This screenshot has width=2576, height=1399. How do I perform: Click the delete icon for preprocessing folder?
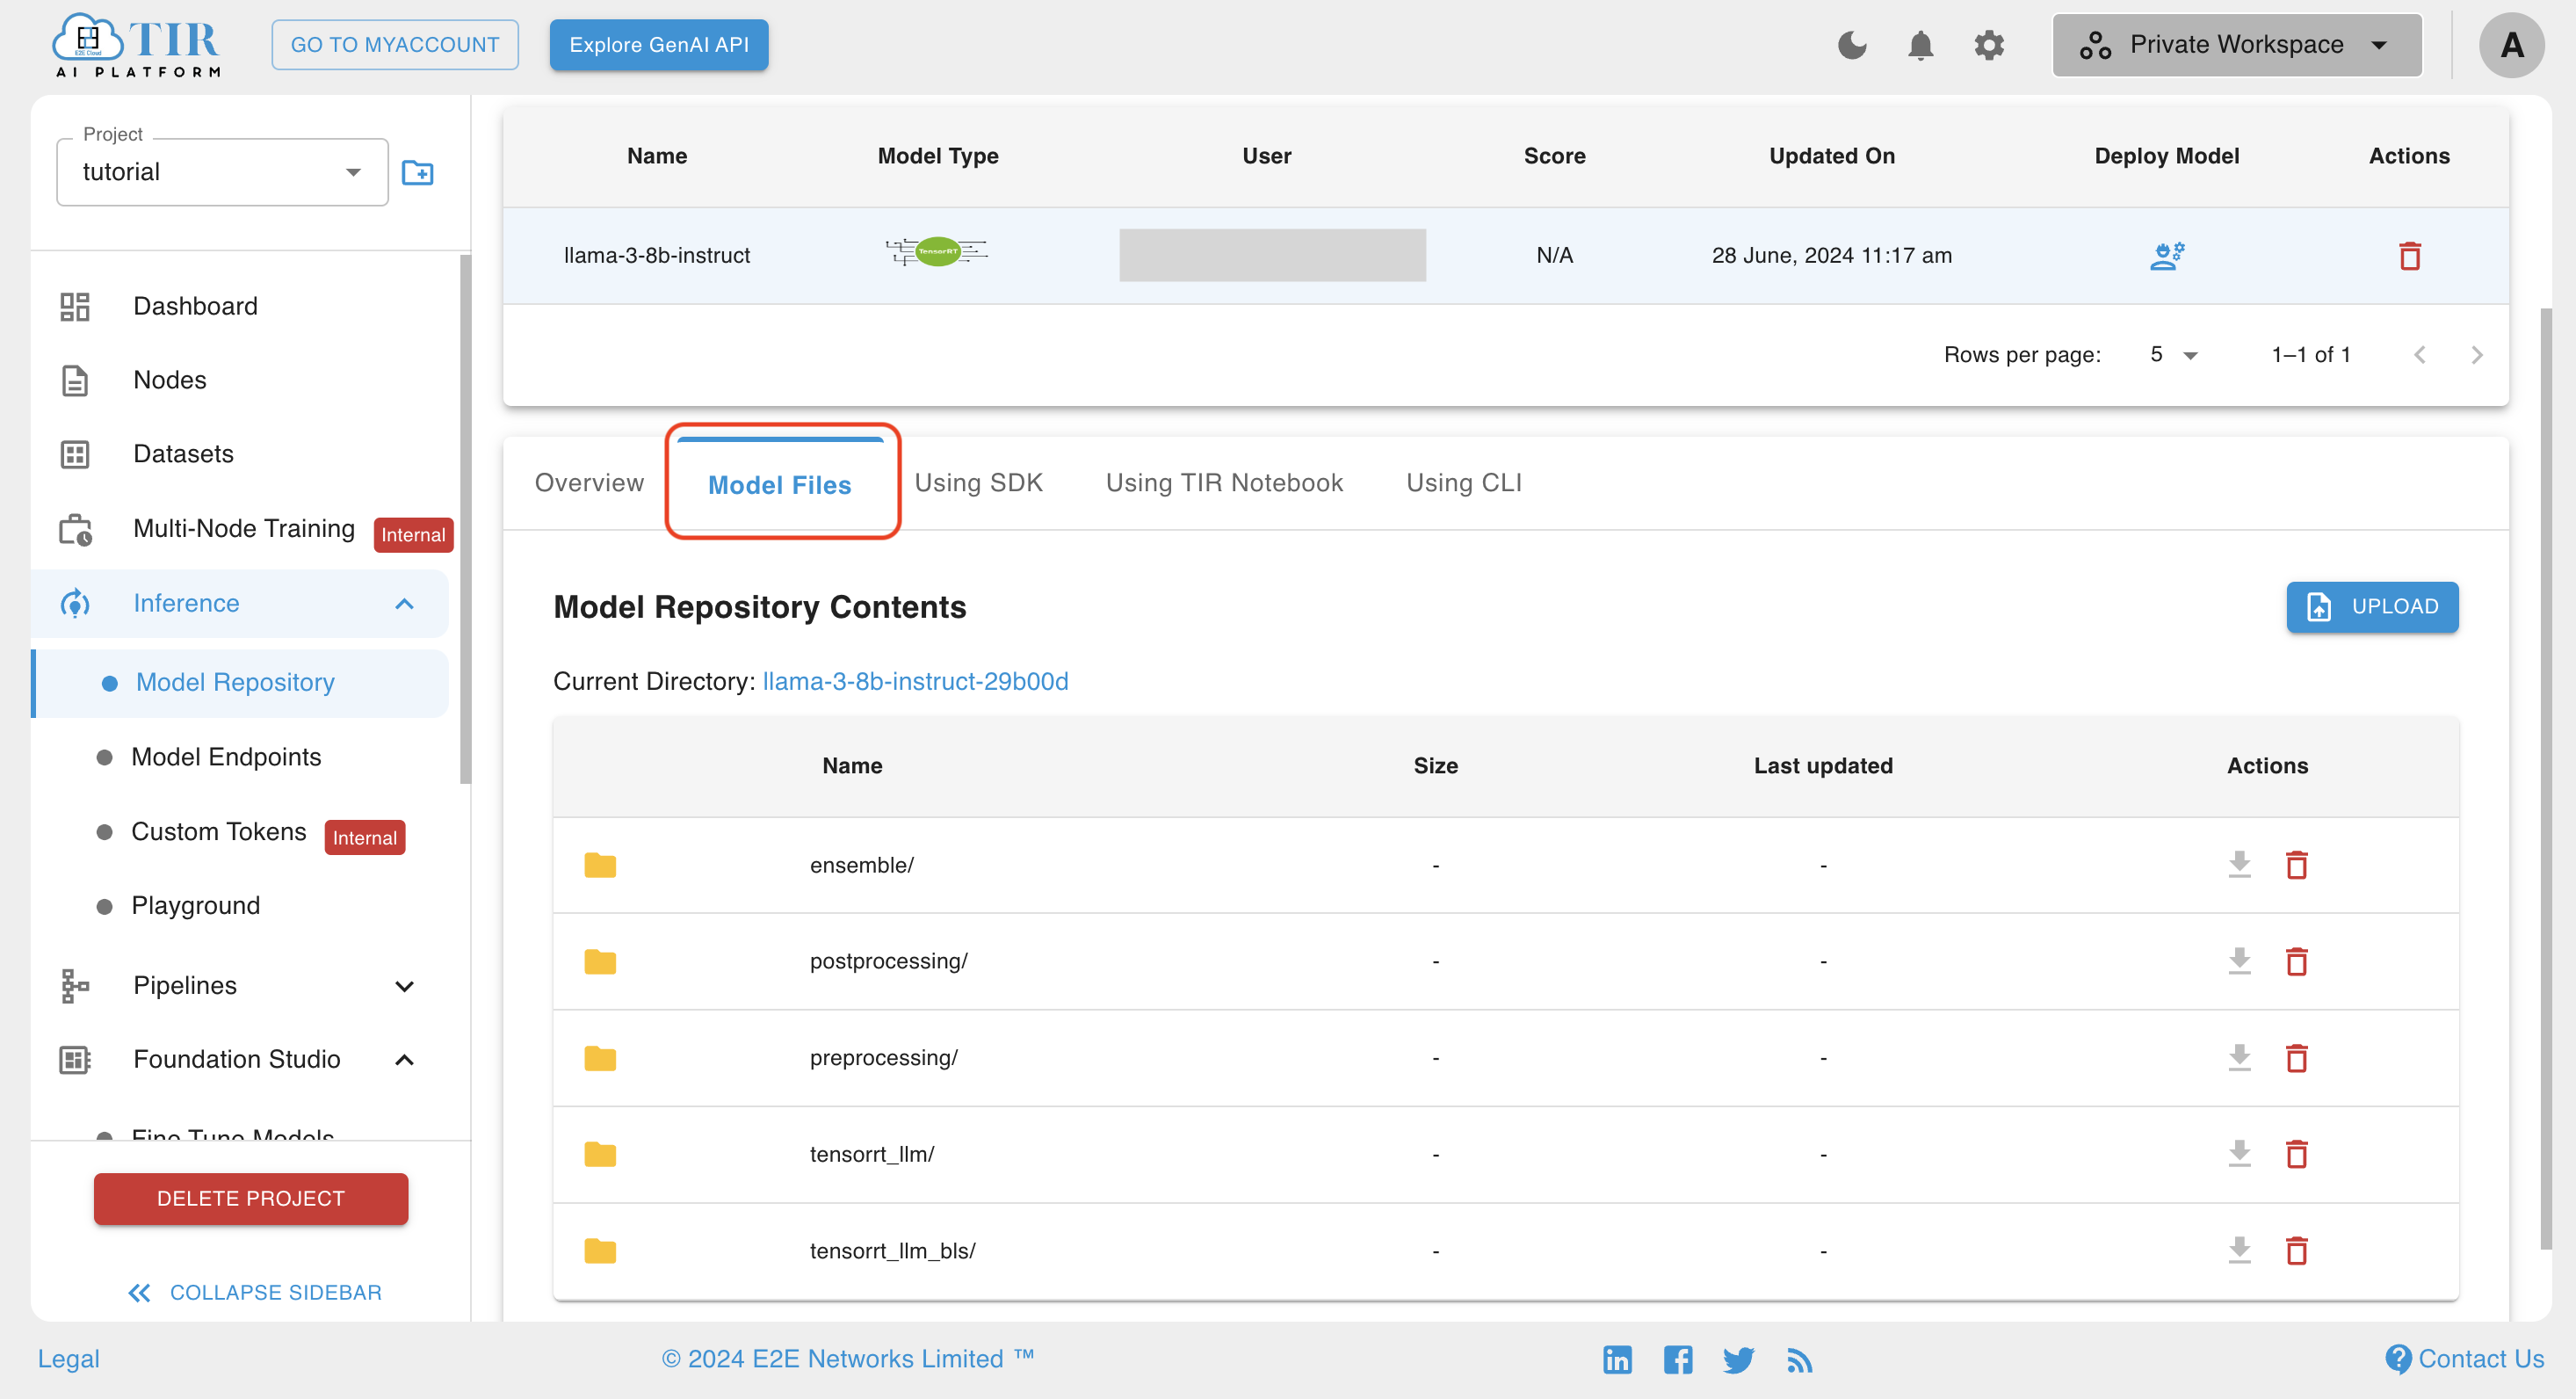click(2296, 1058)
